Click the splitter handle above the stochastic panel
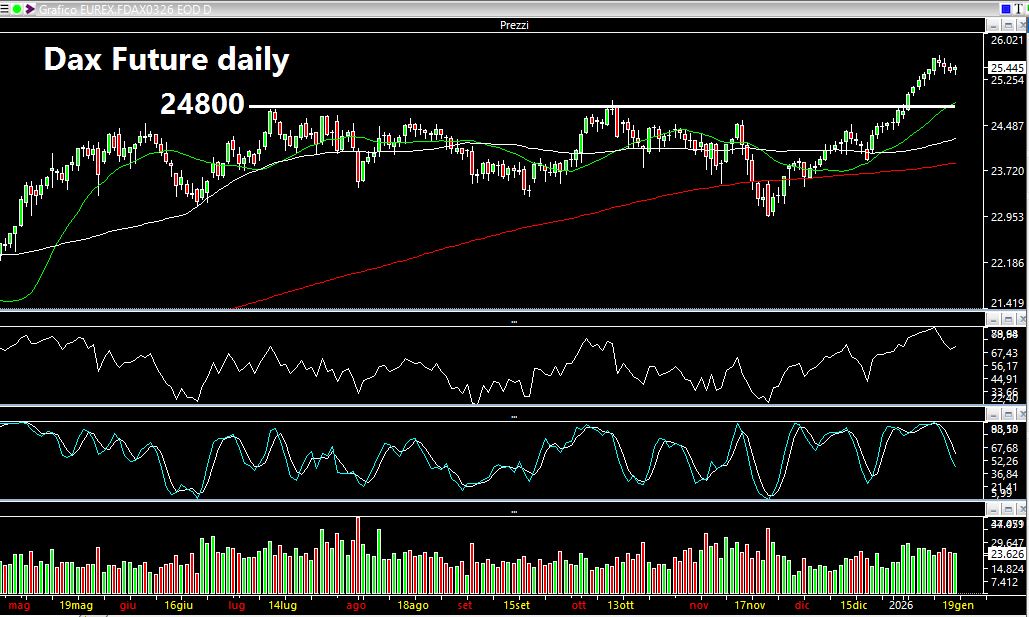Image resolution: width=1029 pixels, height=617 pixels. [x=514, y=416]
